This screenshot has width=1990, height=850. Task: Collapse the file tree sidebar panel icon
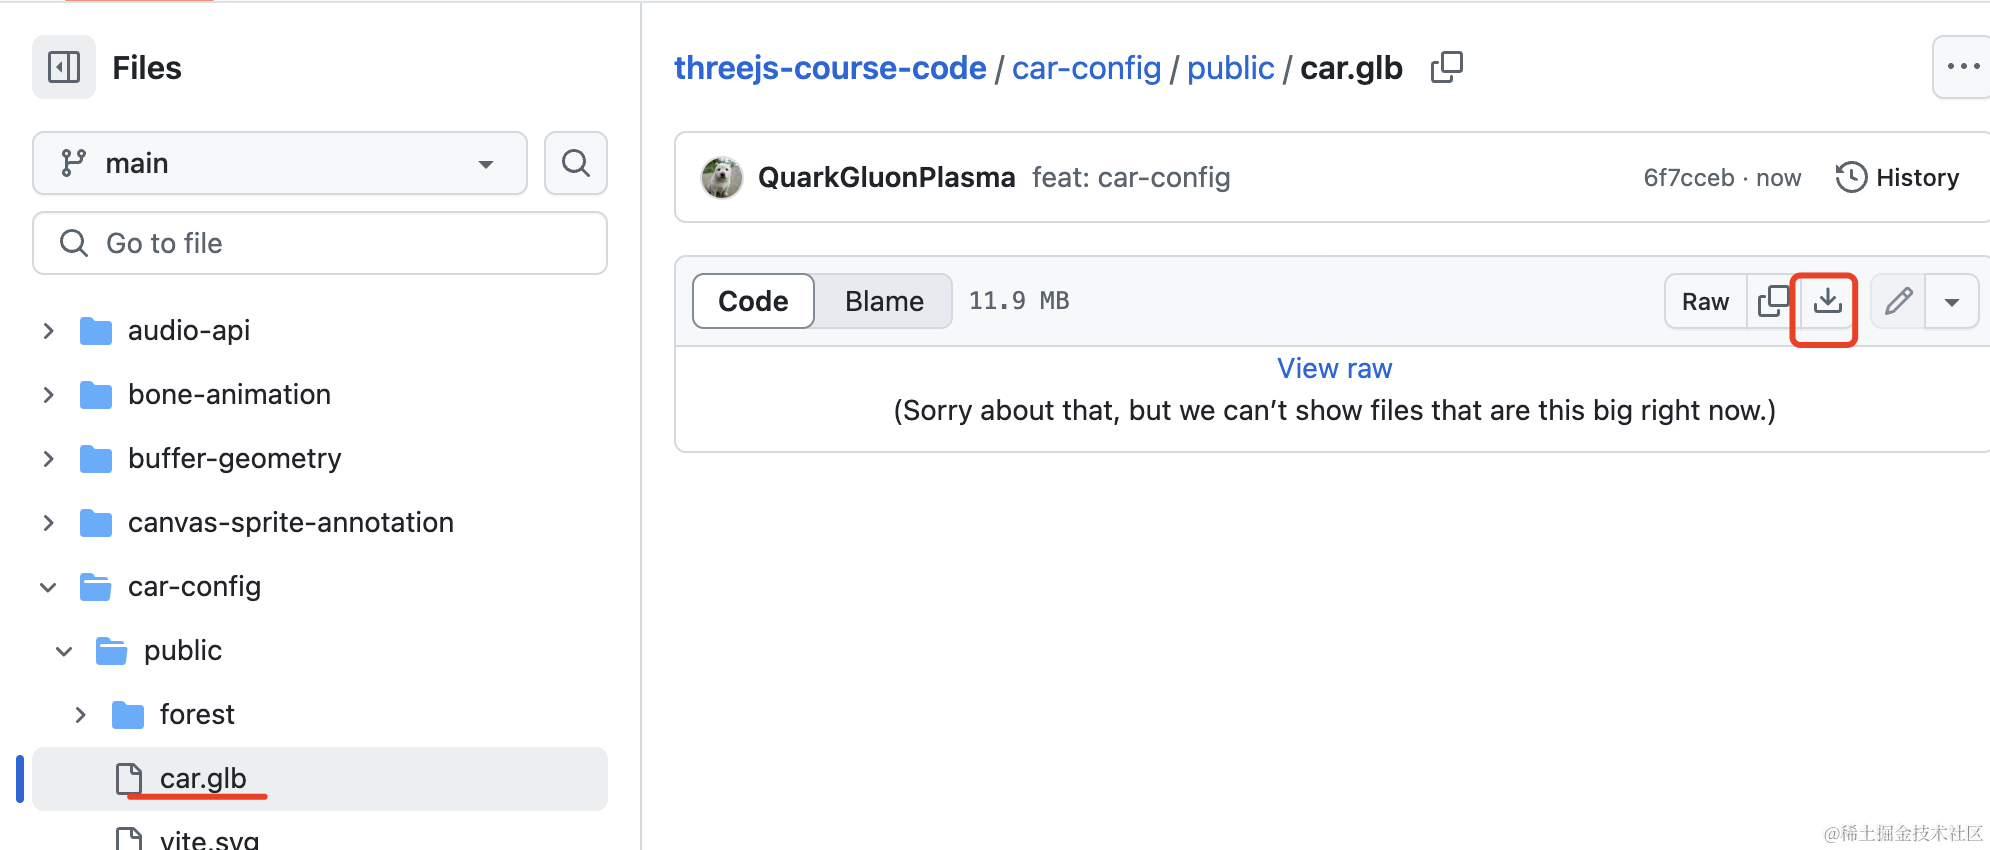coord(64,67)
